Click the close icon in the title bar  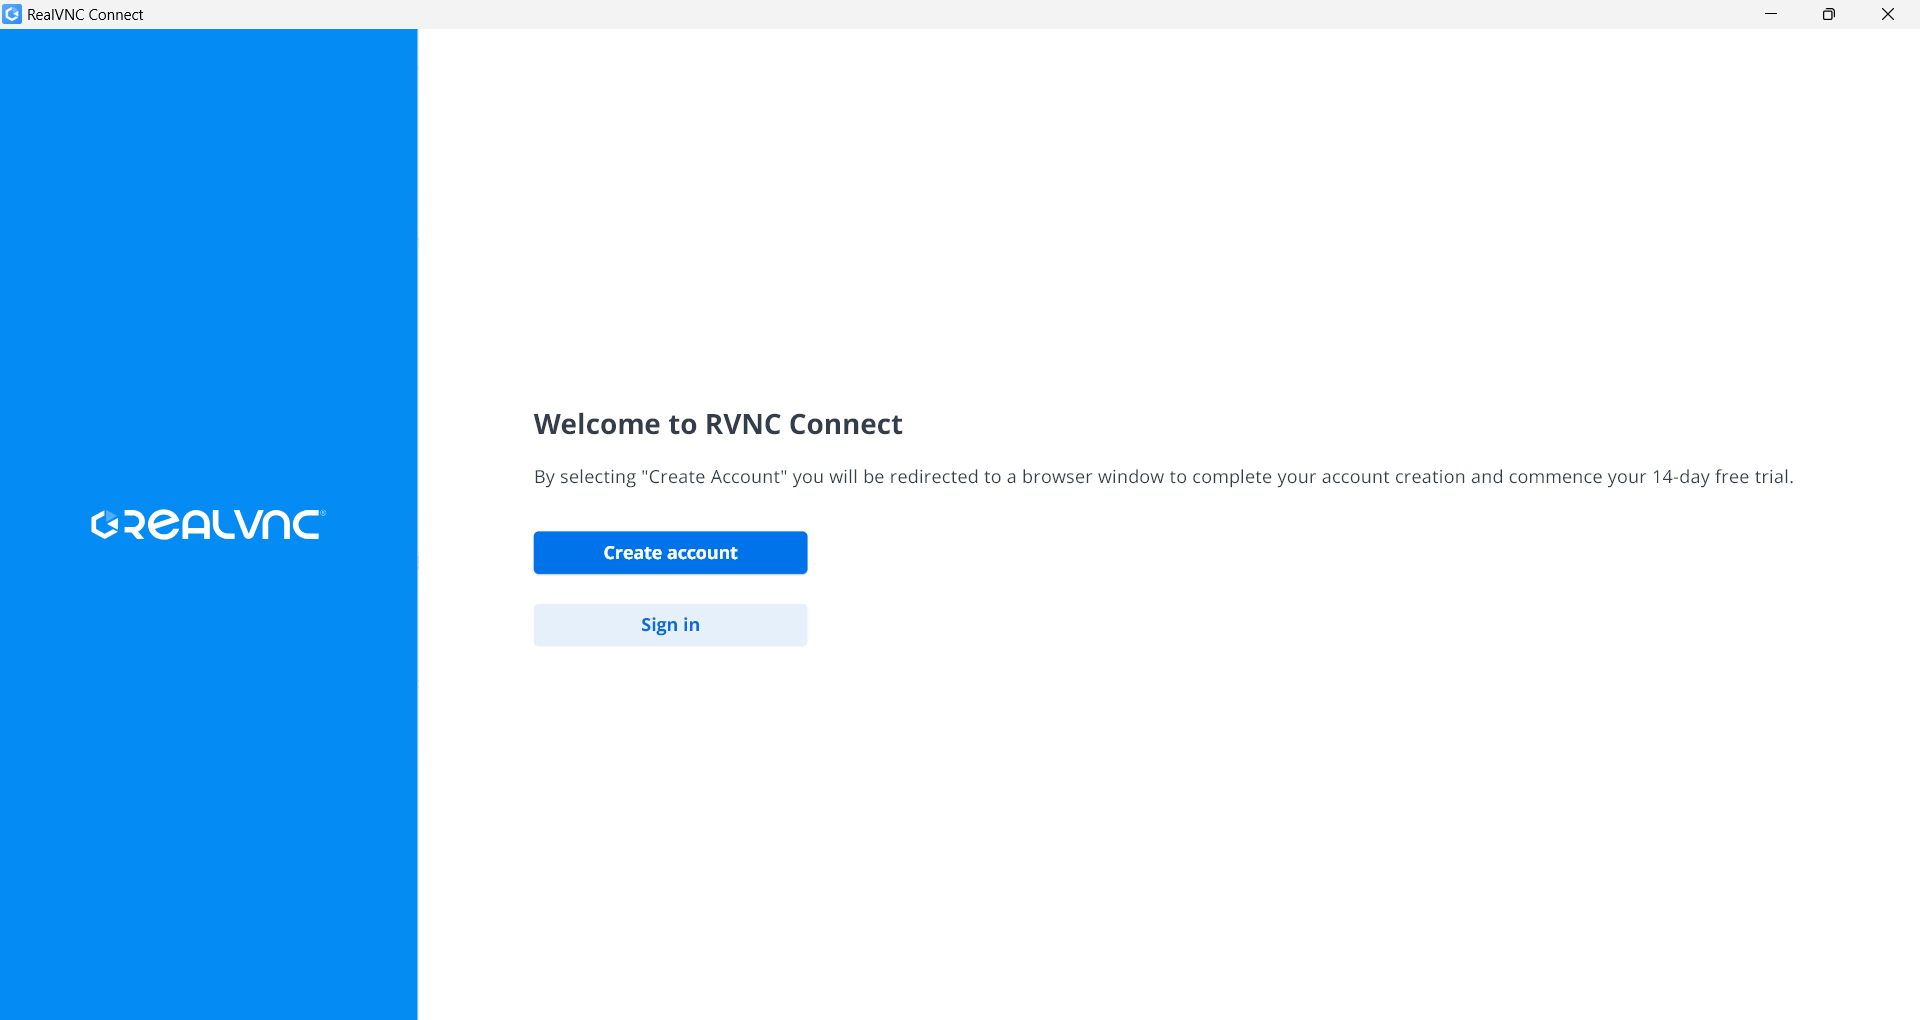pos(1889,14)
